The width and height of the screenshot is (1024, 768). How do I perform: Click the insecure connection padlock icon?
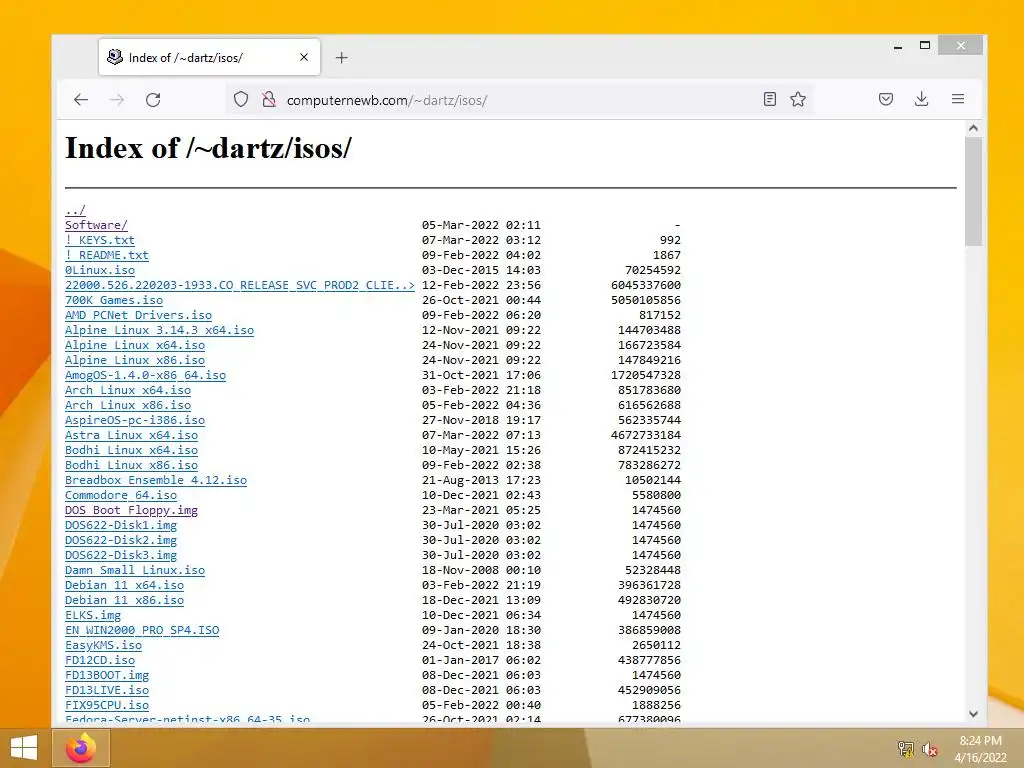pos(268,100)
